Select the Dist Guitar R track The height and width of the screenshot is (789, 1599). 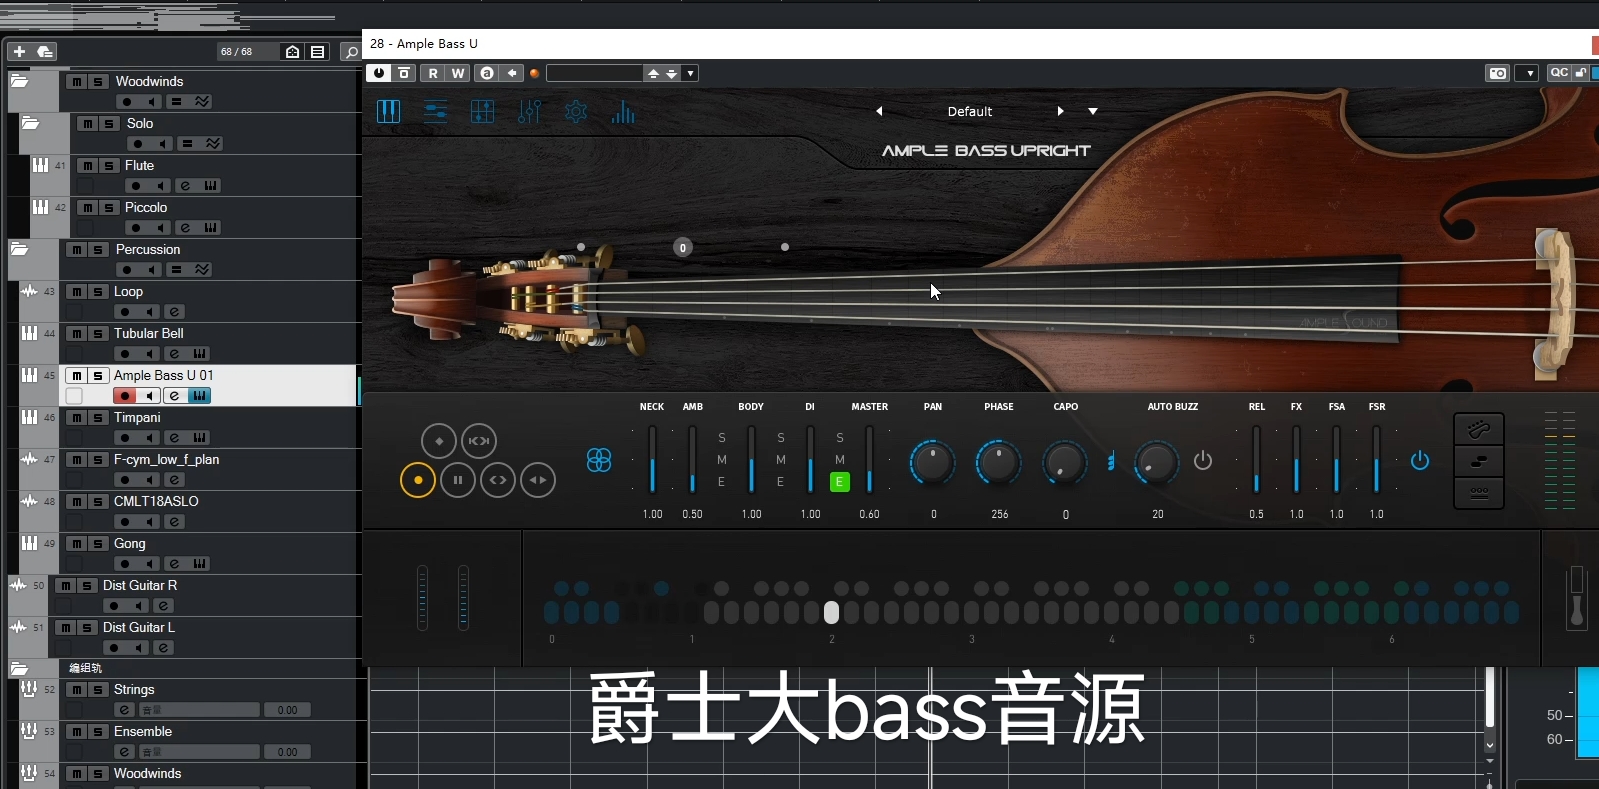[x=140, y=585]
